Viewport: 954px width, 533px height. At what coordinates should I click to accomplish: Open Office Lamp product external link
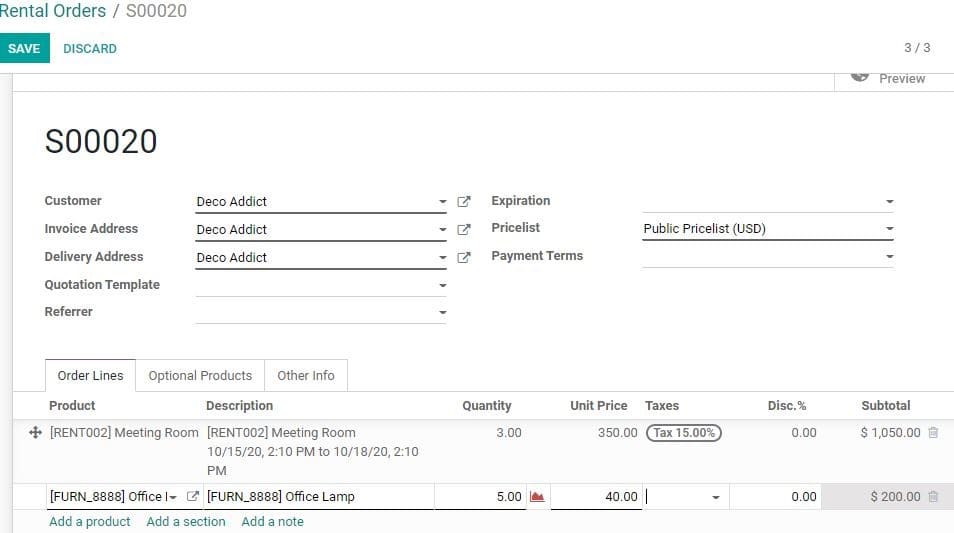[x=192, y=496]
